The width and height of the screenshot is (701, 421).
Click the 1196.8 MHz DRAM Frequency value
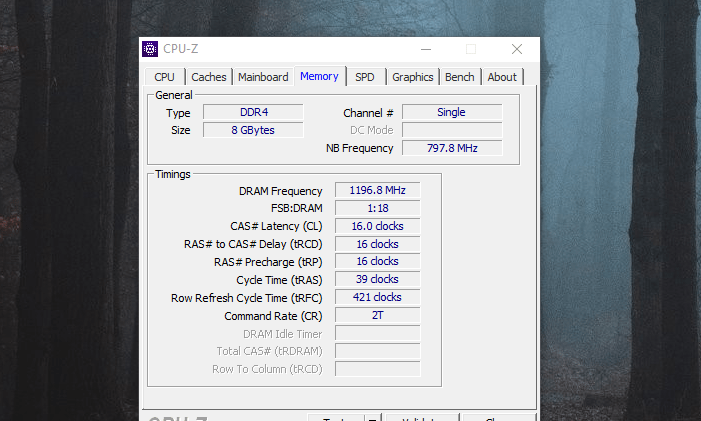point(378,190)
